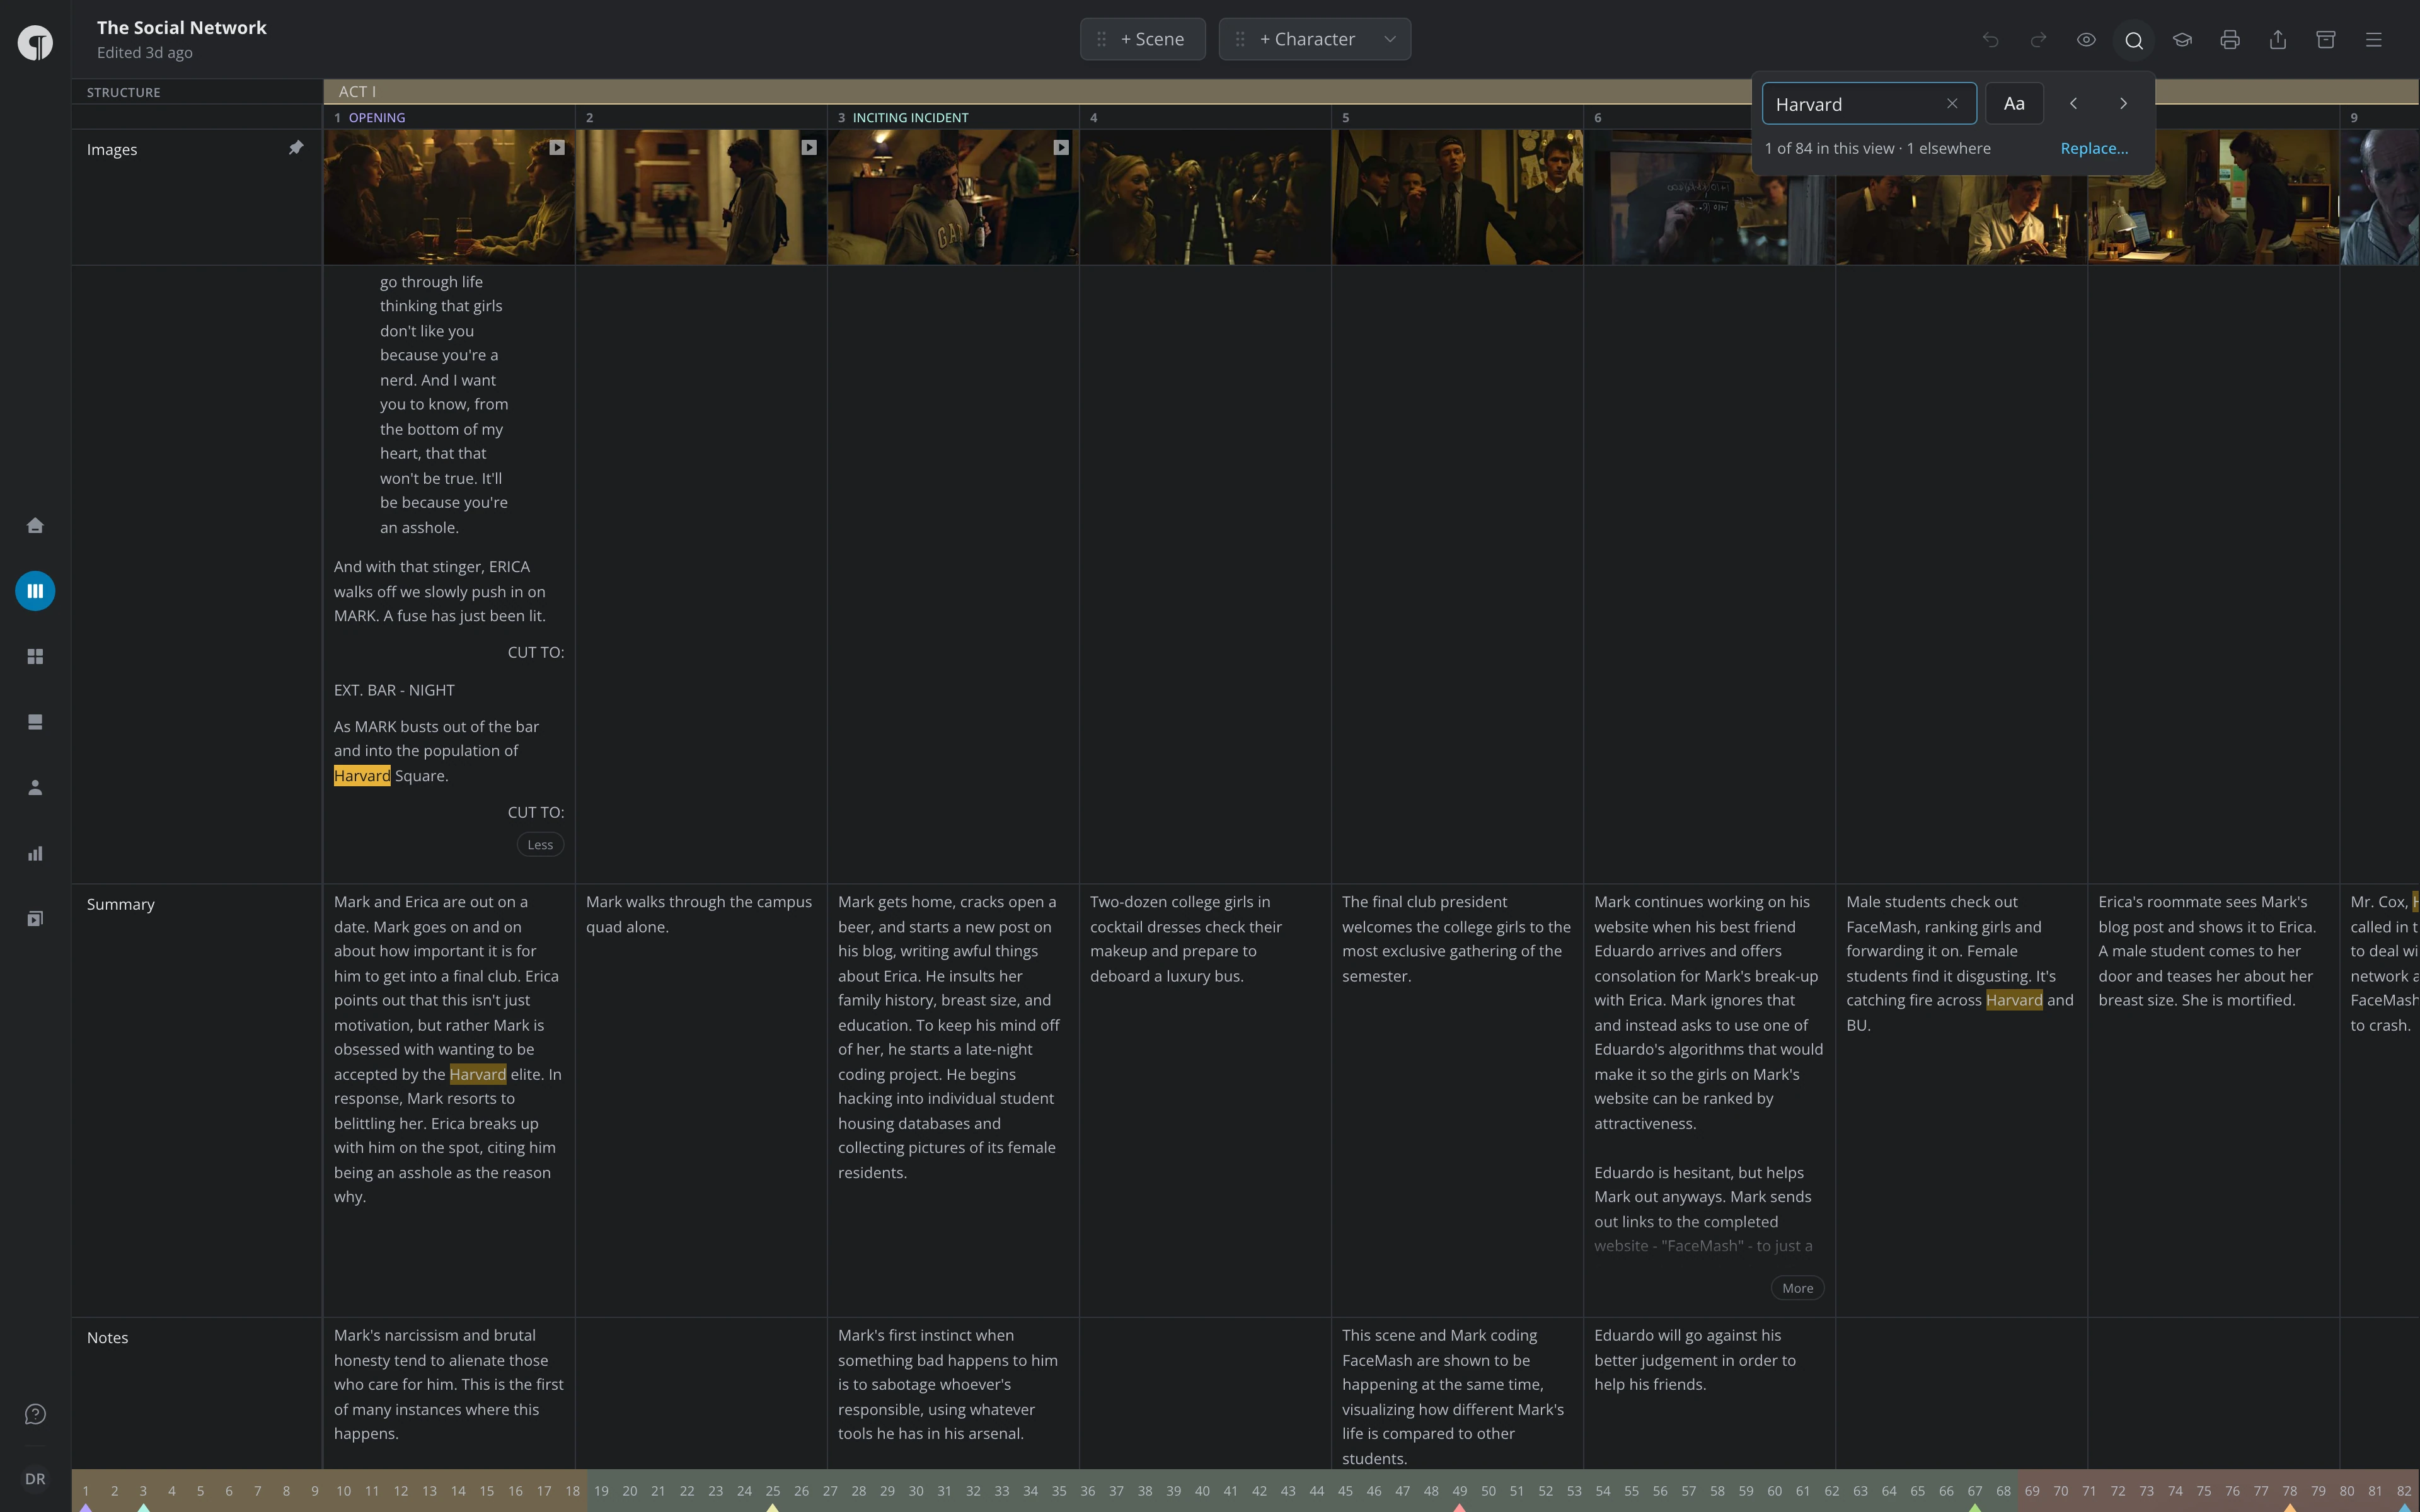Select the scene 5 image thumbnail
Viewport: 2420px width, 1512px height.
(1457, 197)
